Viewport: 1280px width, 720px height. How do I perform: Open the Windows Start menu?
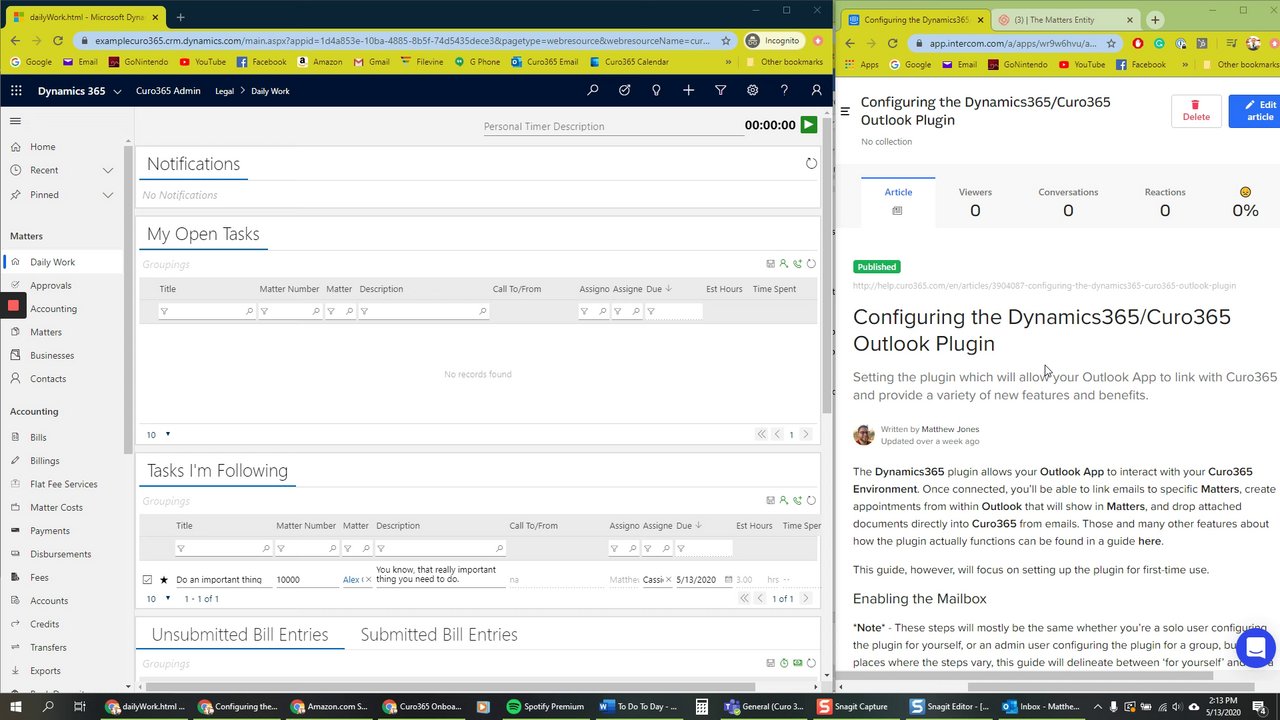point(15,706)
